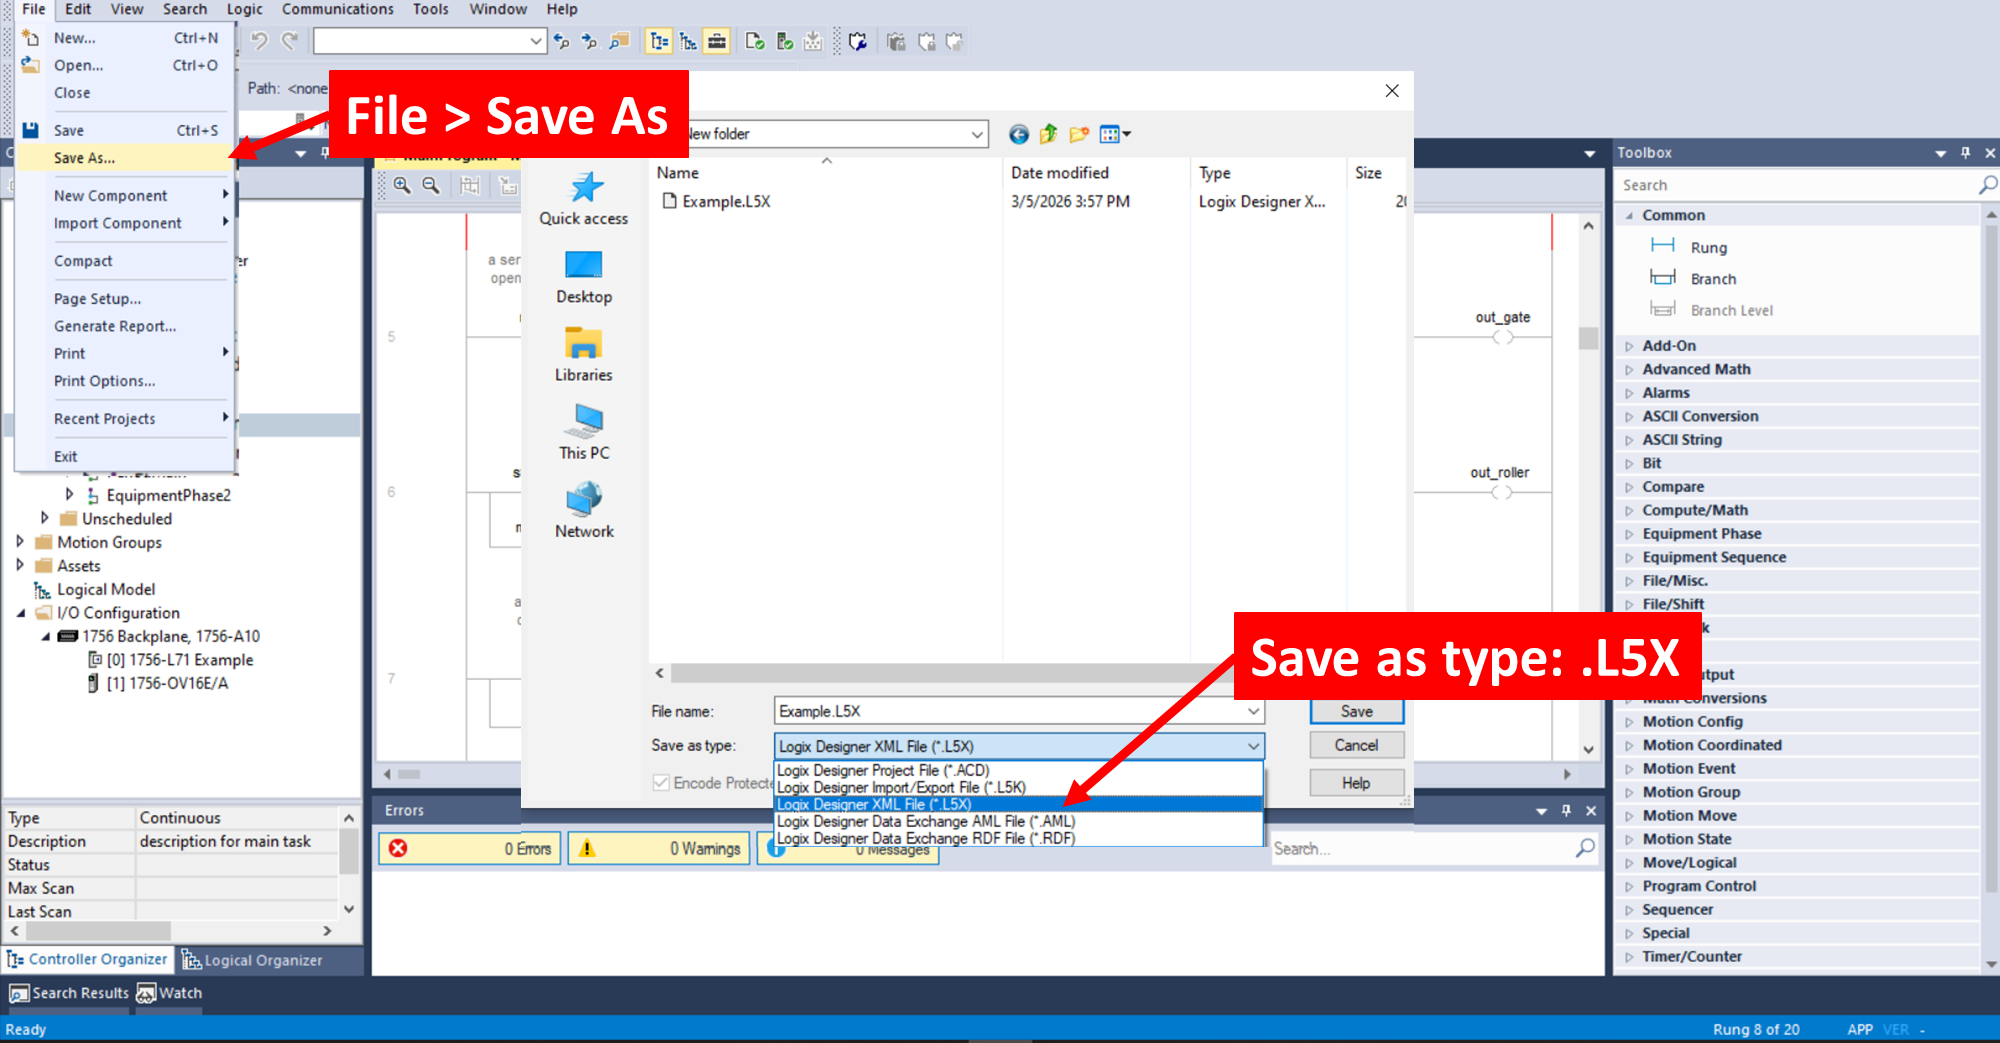Toggle the Controller Organizer toolbar icon
Viewport: 2000px width, 1043px height.
tap(659, 41)
